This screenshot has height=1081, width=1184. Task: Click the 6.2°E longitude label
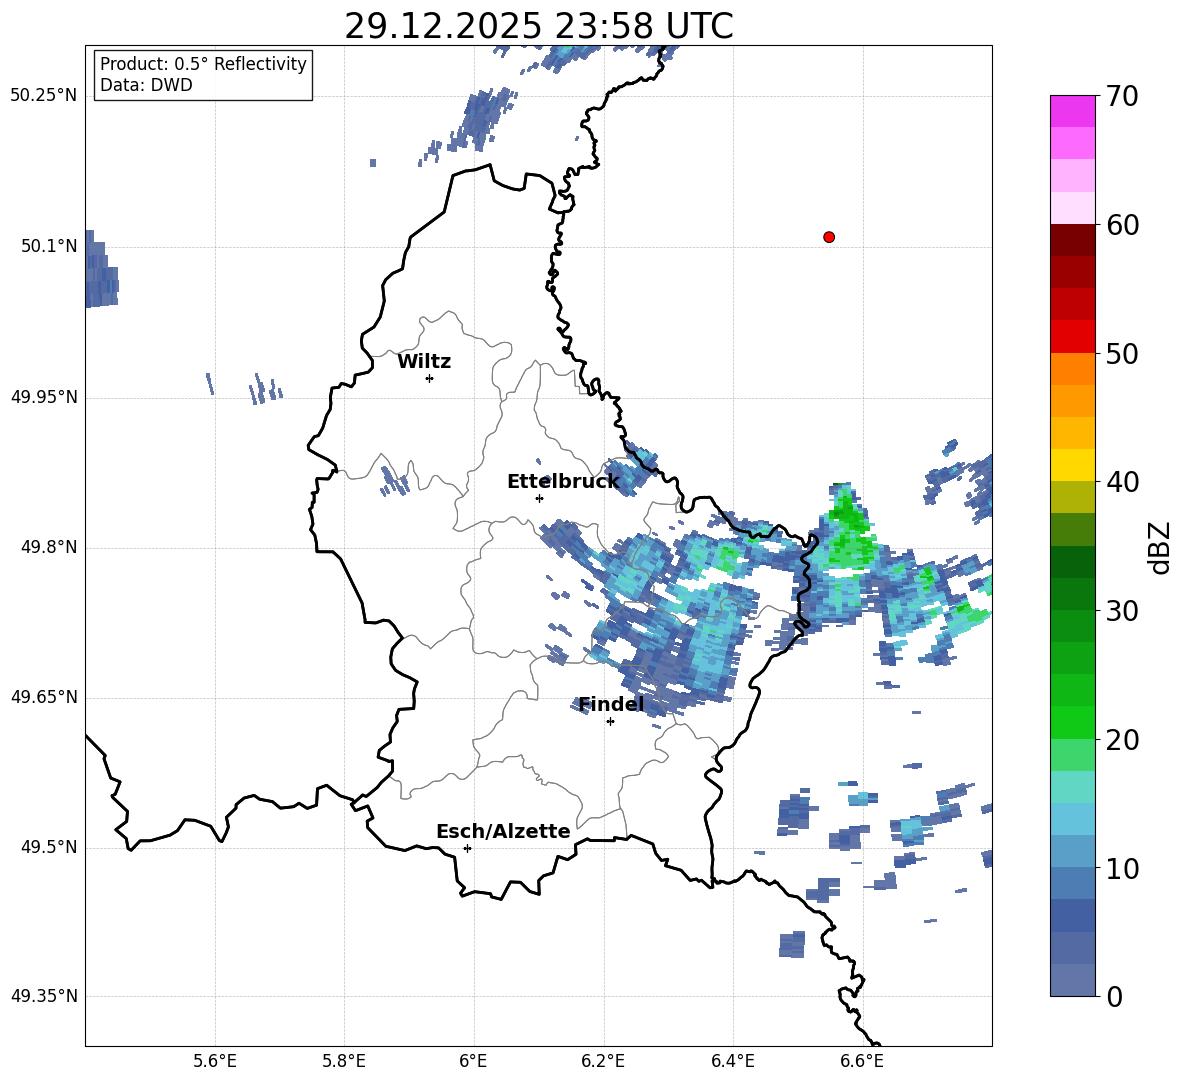(603, 1061)
